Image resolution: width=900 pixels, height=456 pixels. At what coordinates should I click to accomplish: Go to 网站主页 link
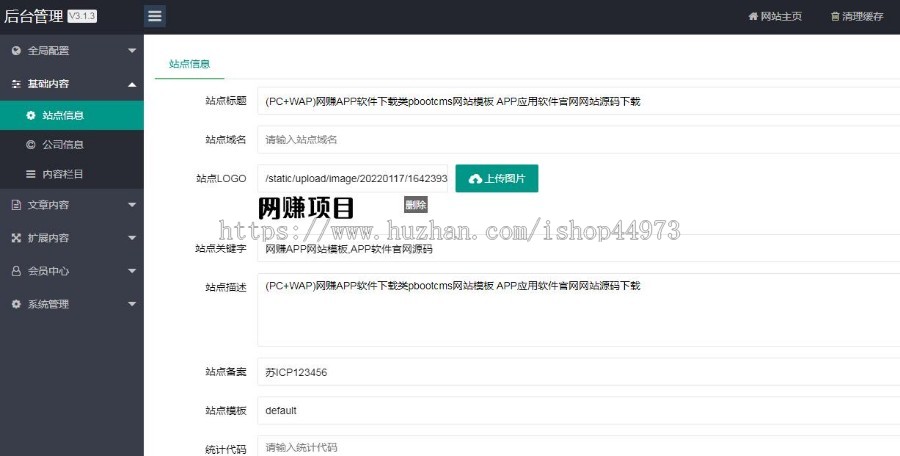pos(775,17)
